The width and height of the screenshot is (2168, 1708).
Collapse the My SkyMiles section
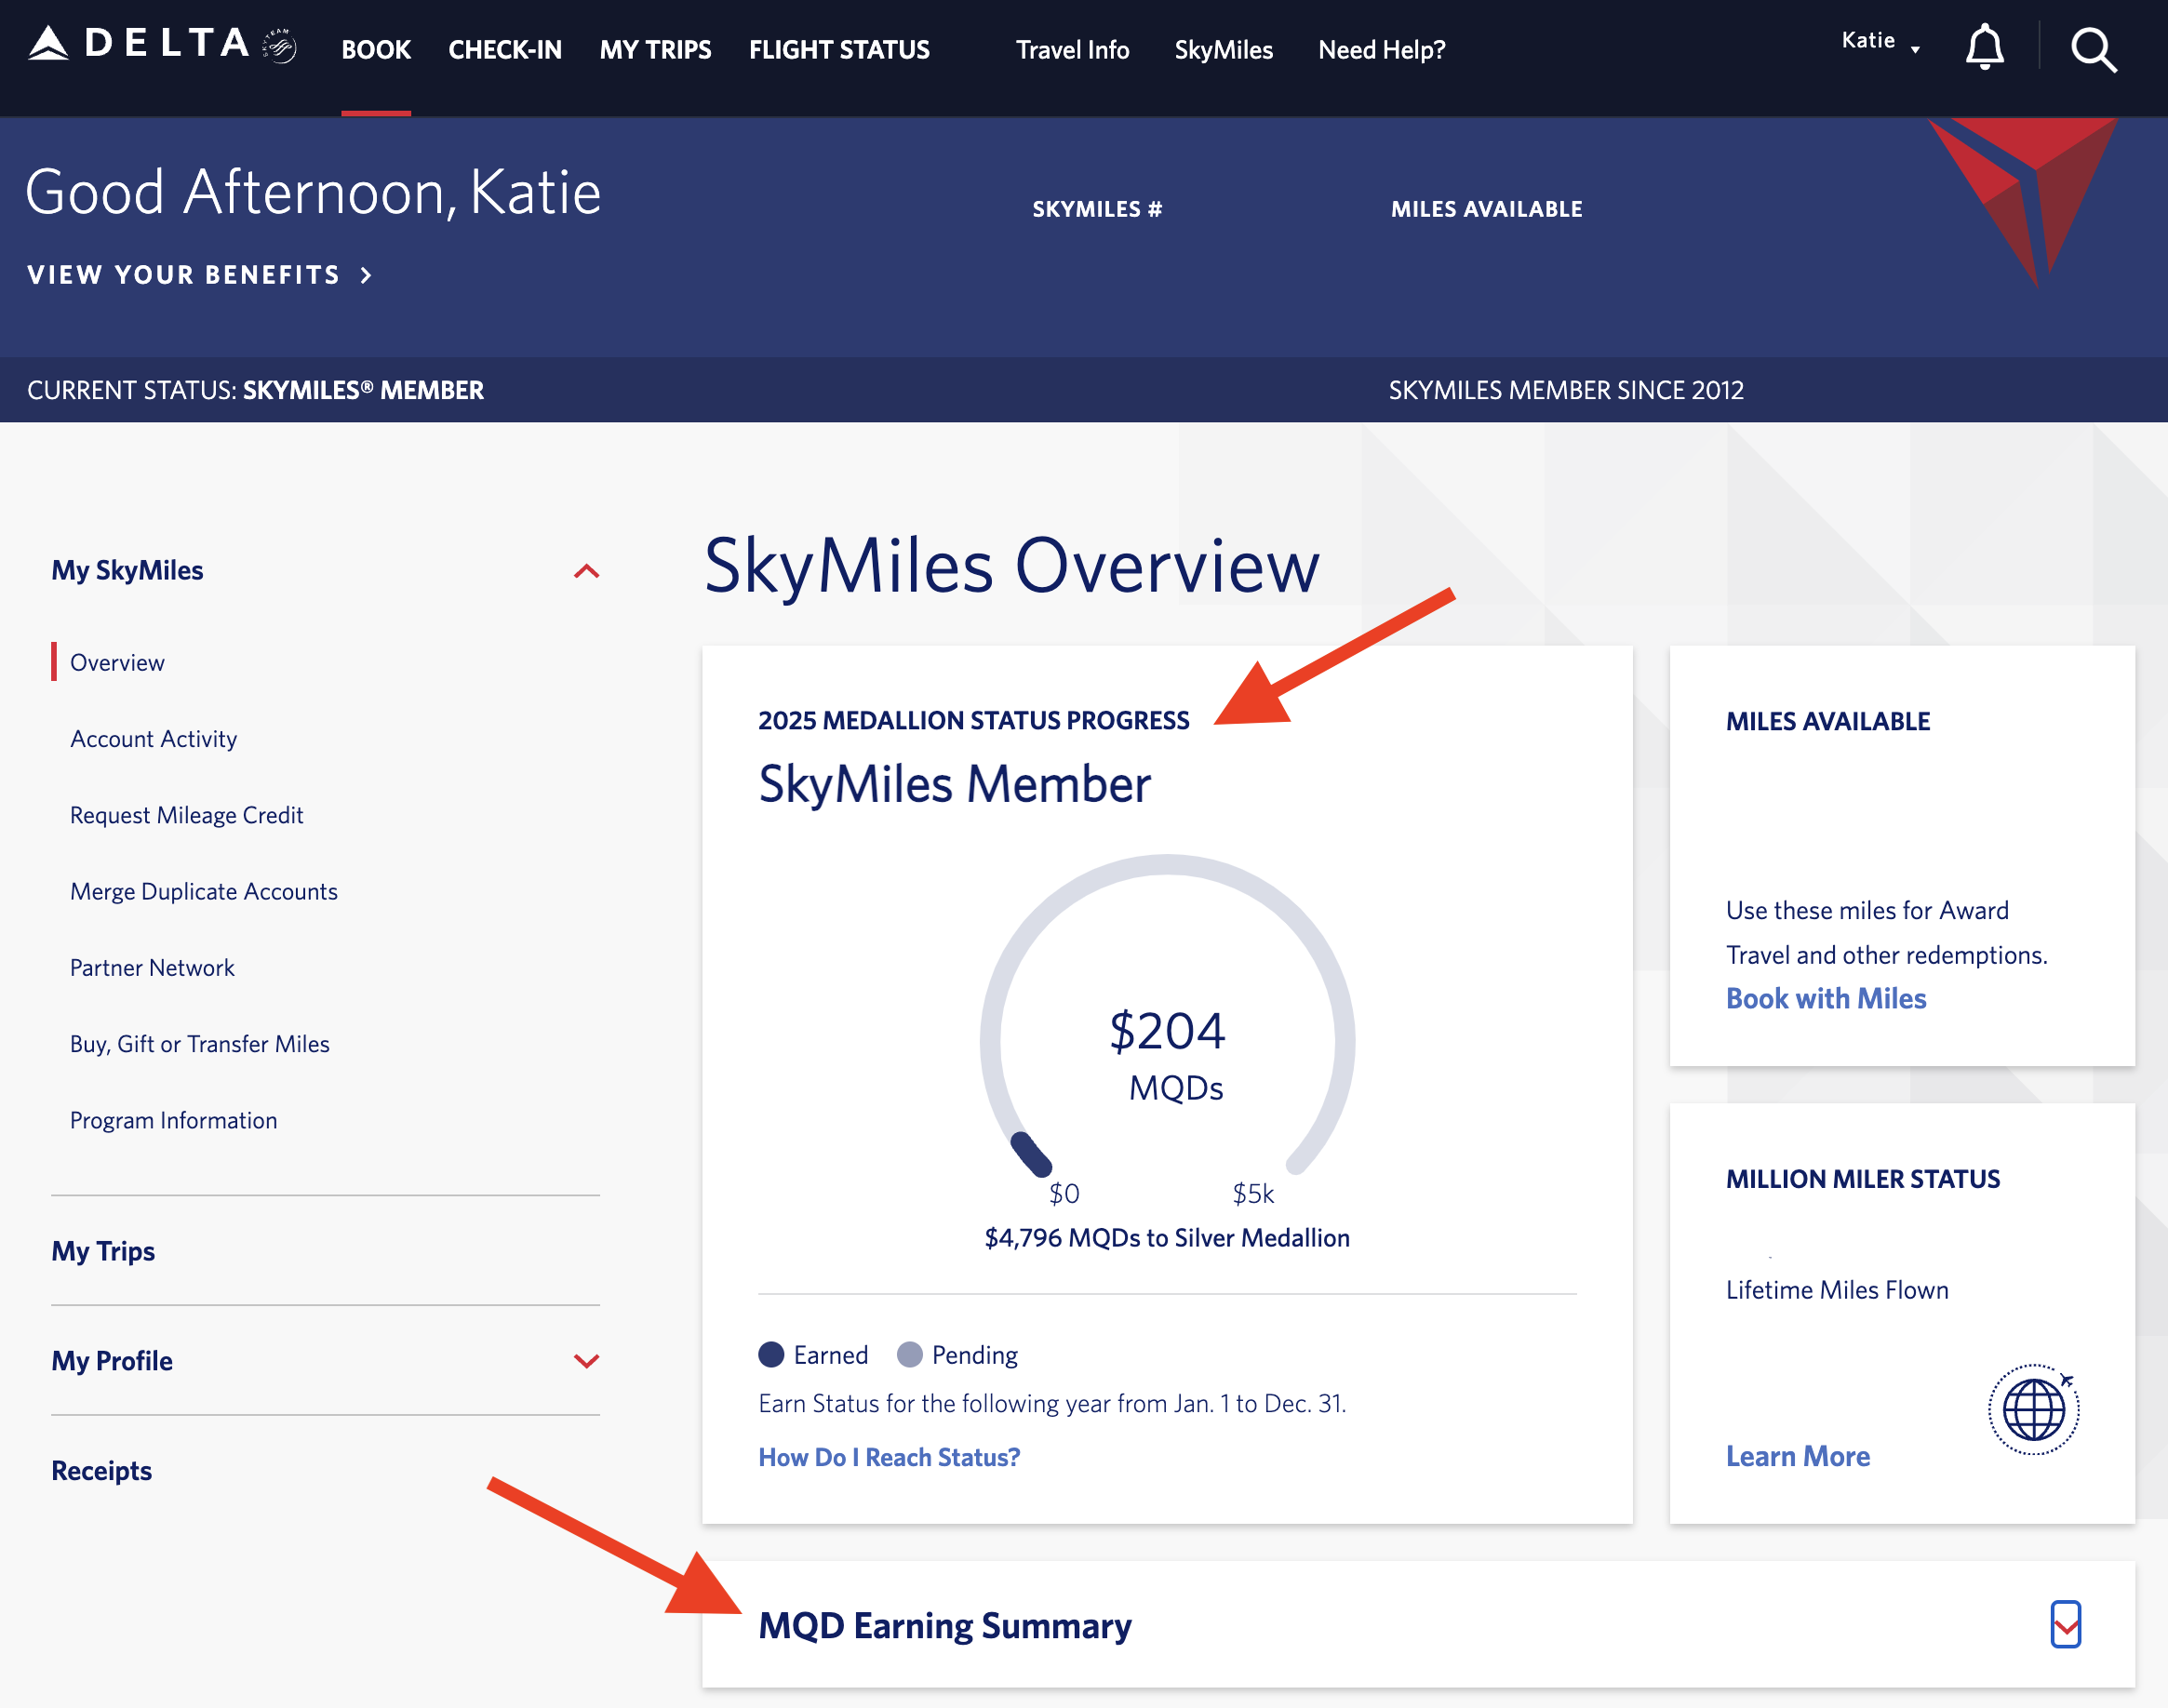[586, 571]
